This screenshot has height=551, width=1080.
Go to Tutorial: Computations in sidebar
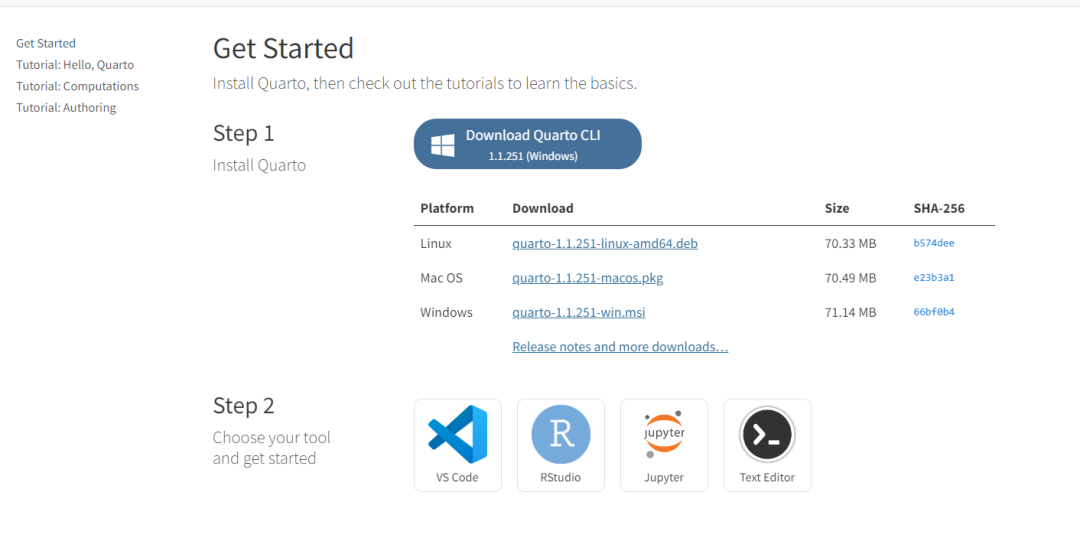coord(77,86)
